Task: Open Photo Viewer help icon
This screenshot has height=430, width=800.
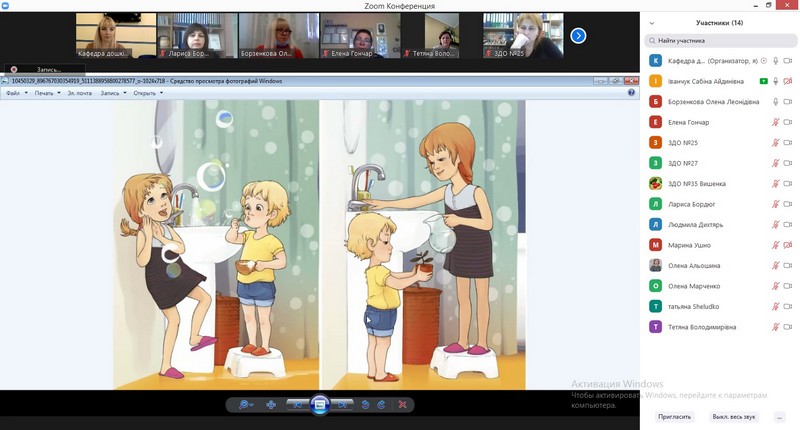Action: (631, 92)
